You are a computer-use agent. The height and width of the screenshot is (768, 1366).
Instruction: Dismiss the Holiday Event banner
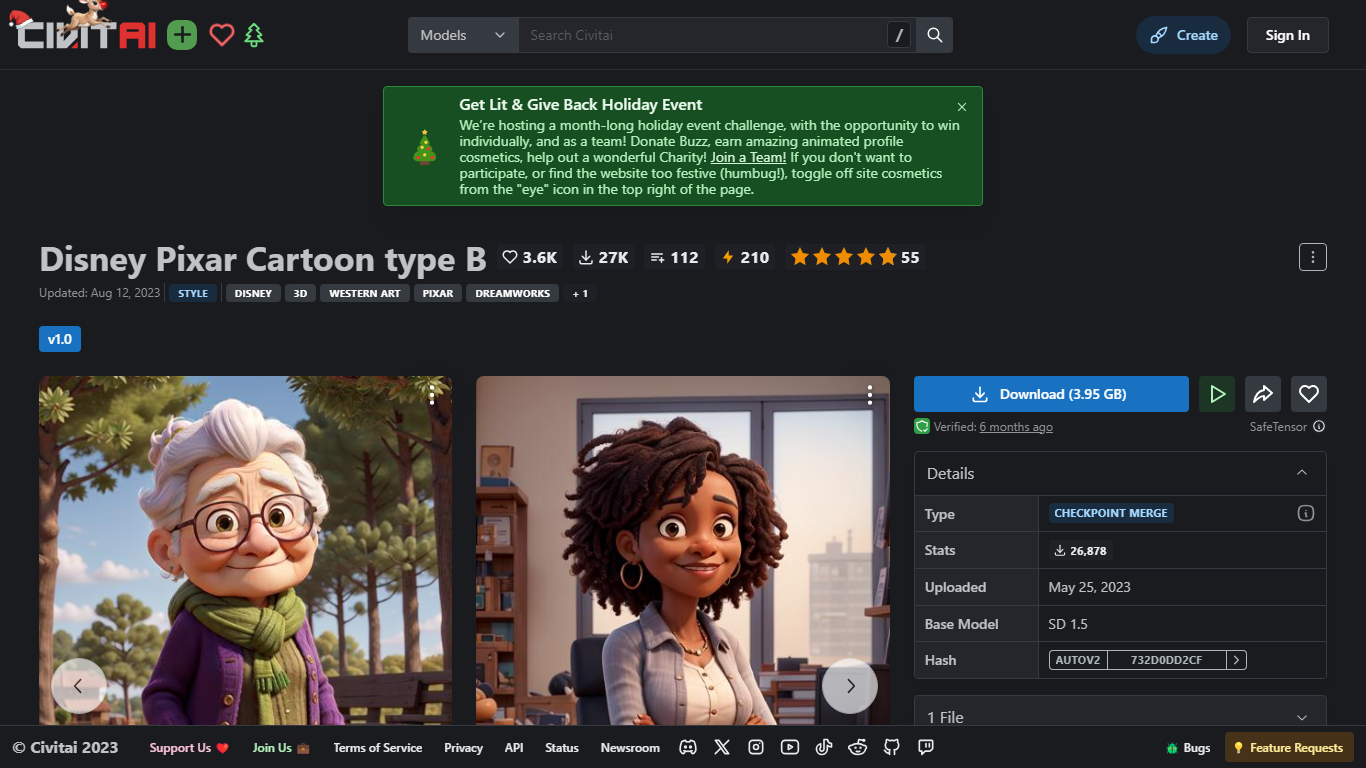[962, 107]
